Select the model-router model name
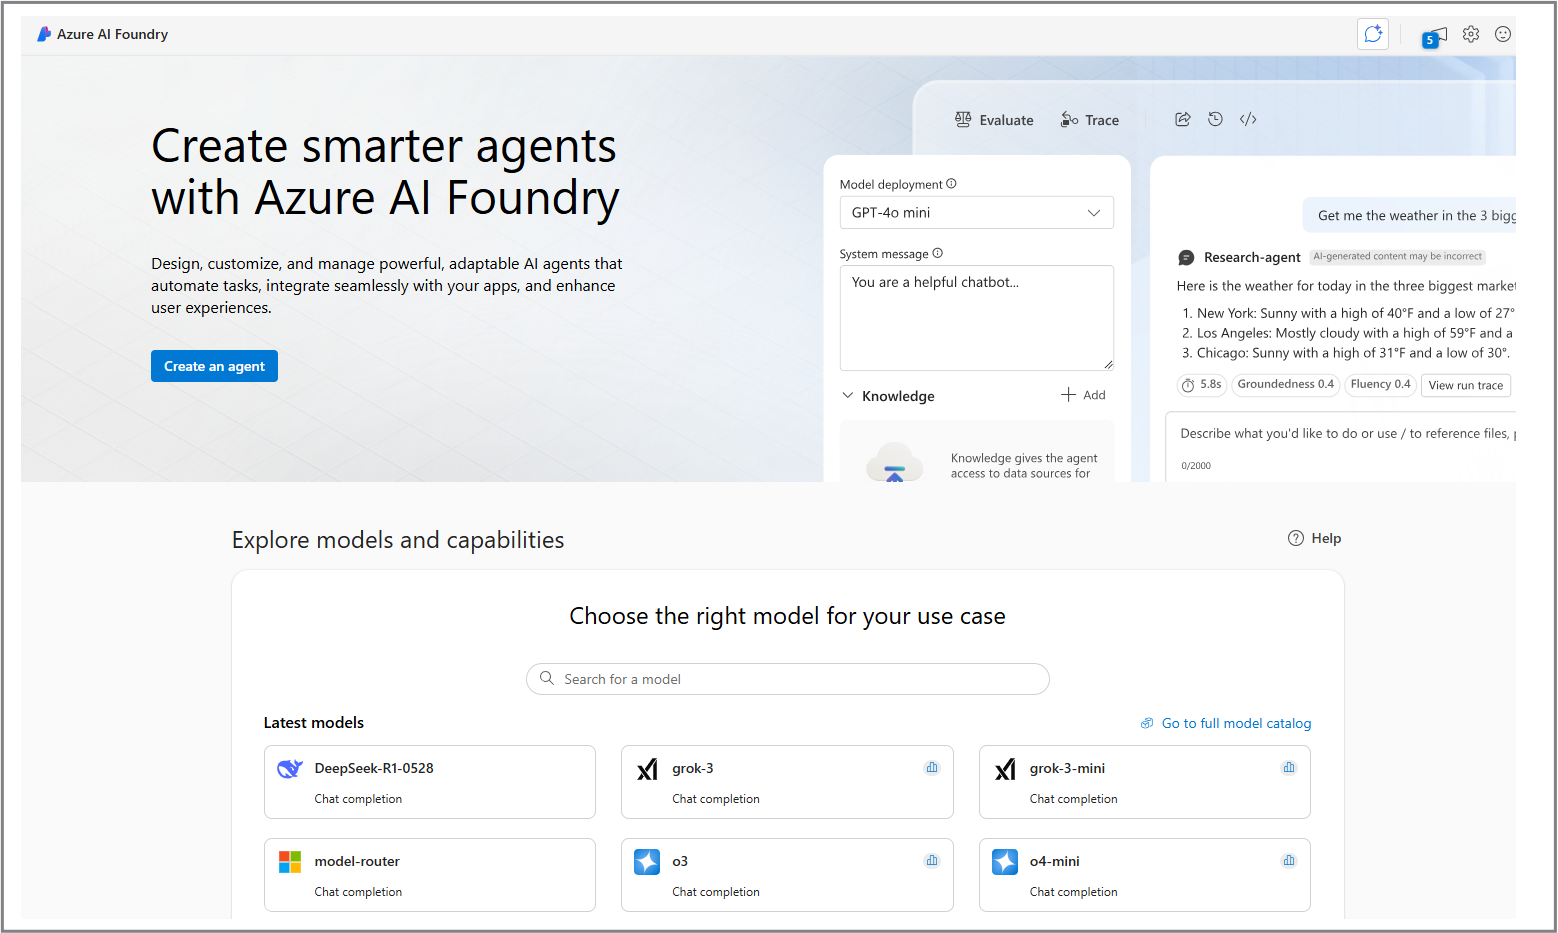The image size is (1558, 933). [357, 861]
